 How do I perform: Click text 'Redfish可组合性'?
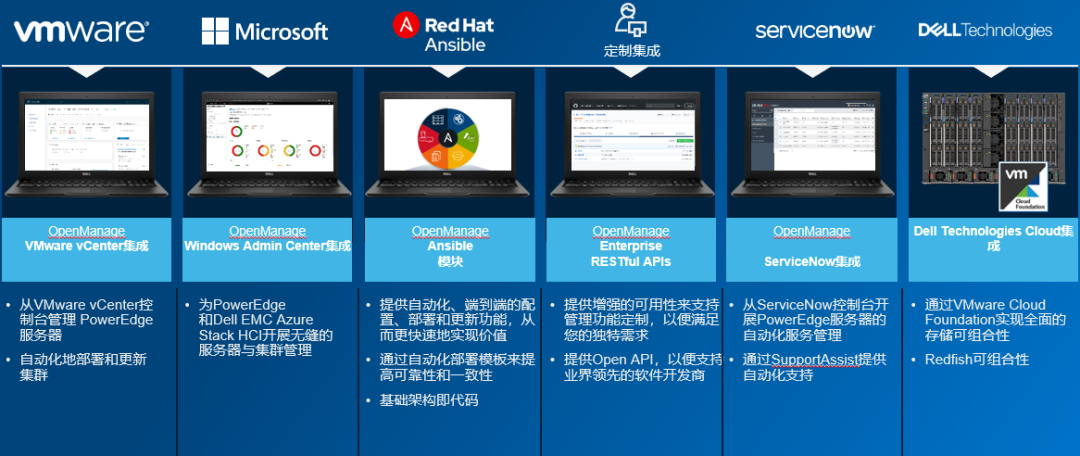pos(977,360)
